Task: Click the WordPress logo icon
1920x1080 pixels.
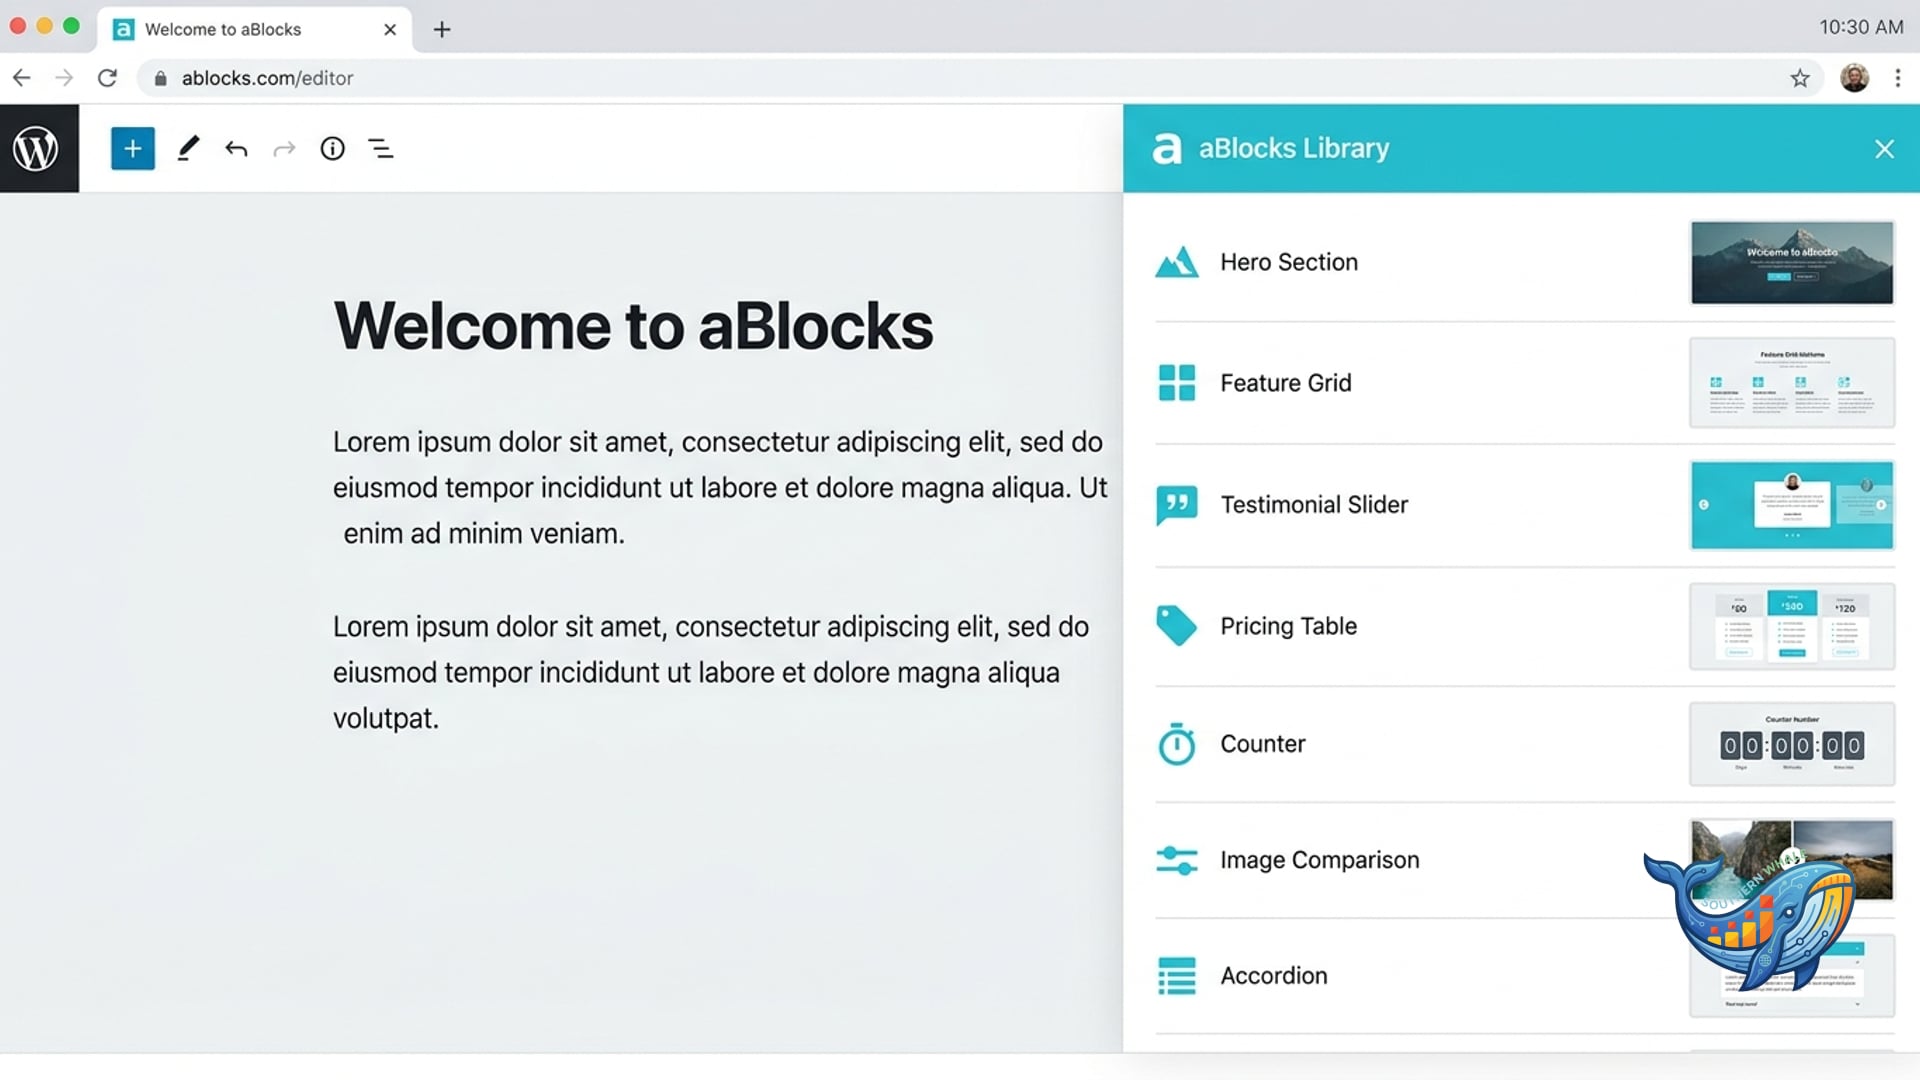Action: [x=37, y=149]
